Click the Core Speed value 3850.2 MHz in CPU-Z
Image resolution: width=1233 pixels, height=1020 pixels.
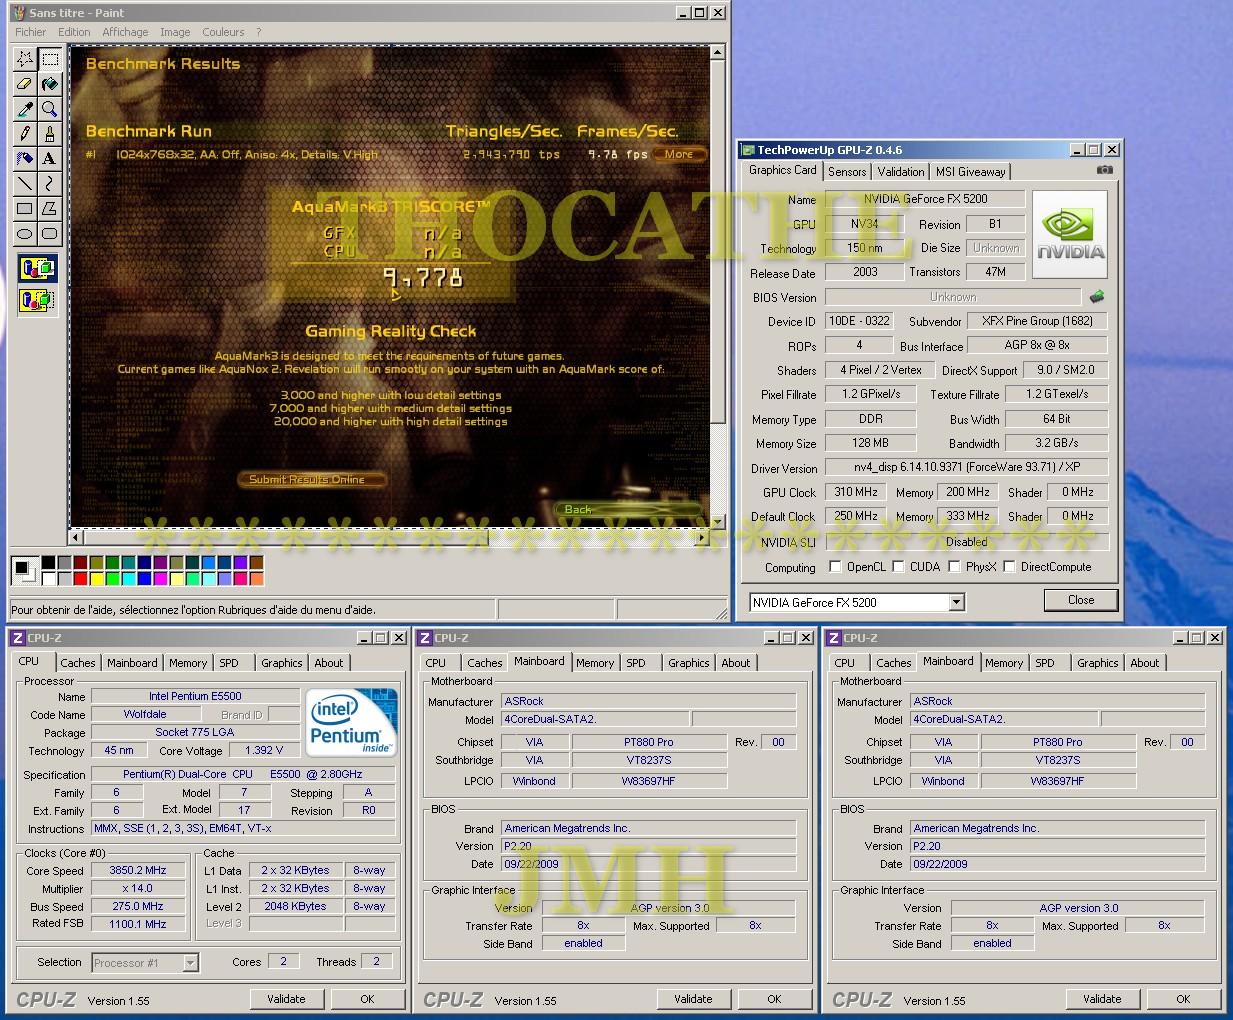click(137, 871)
